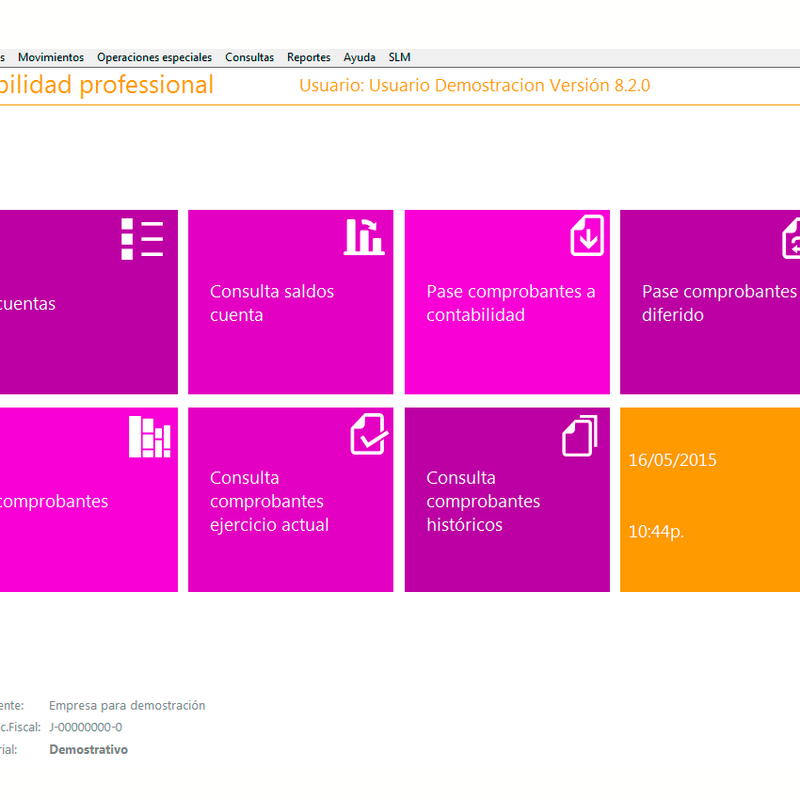Open the bright pink comprobantes tile
The image size is (800, 800).
click(x=89, y=500)
